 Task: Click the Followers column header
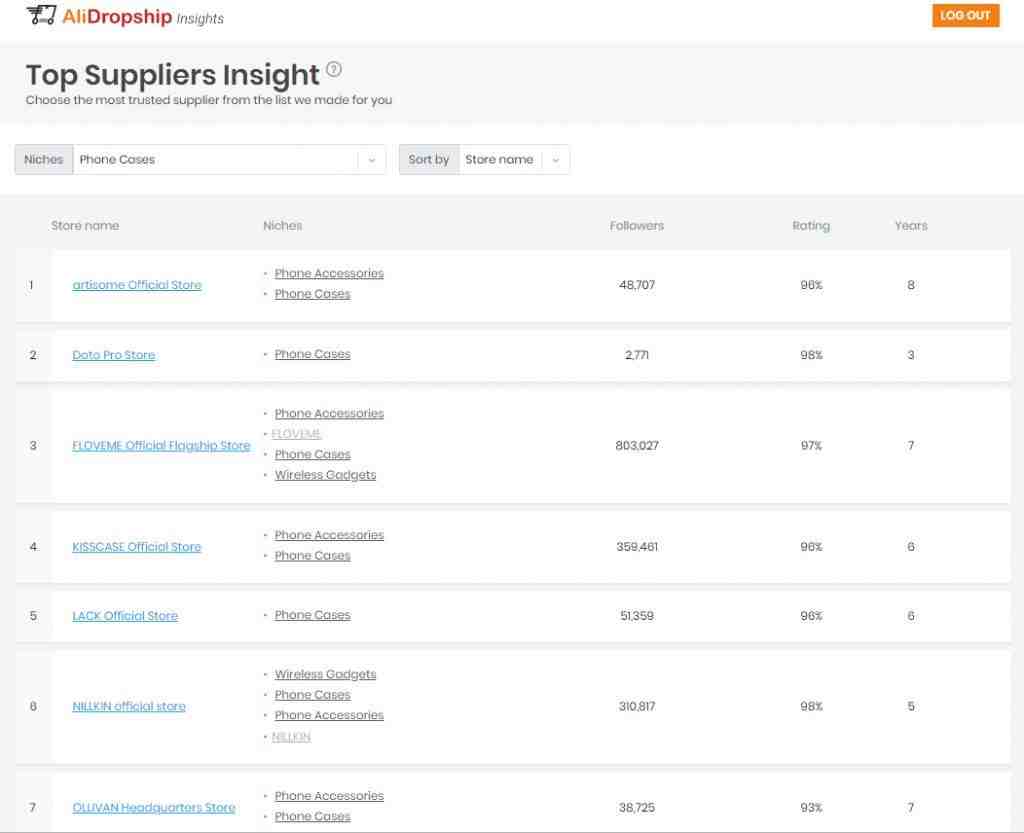coord(637,226)
